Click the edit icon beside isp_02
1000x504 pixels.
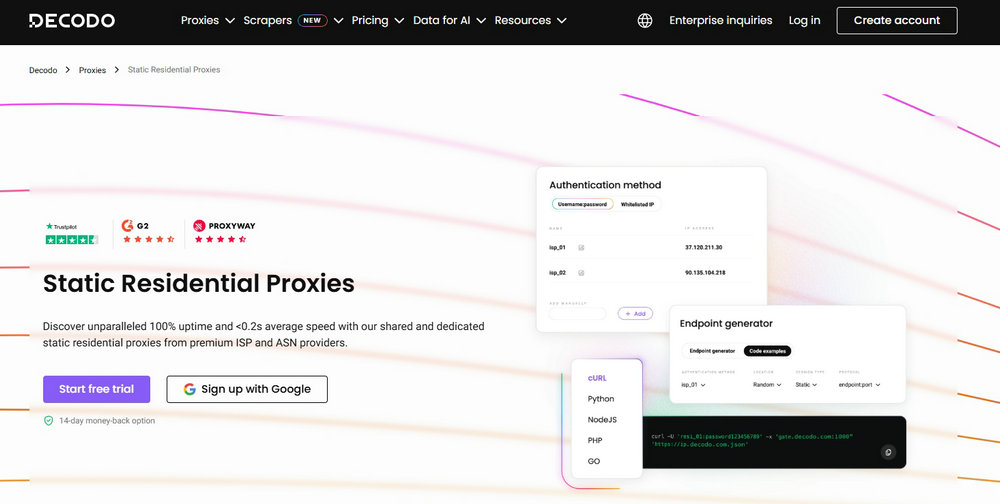(581, 273)
